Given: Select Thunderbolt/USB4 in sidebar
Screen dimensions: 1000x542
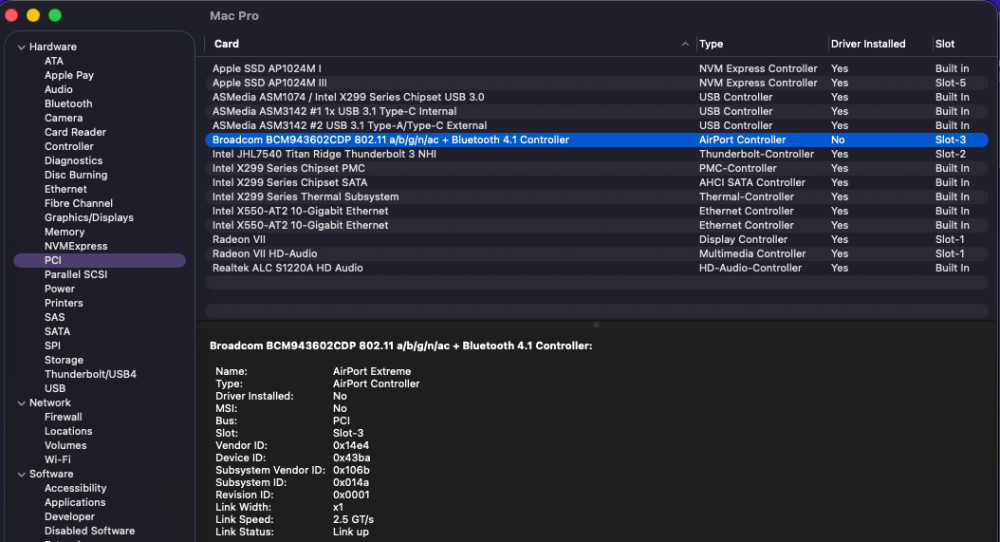Looking at the screenshot, I should tap(90, 374).
